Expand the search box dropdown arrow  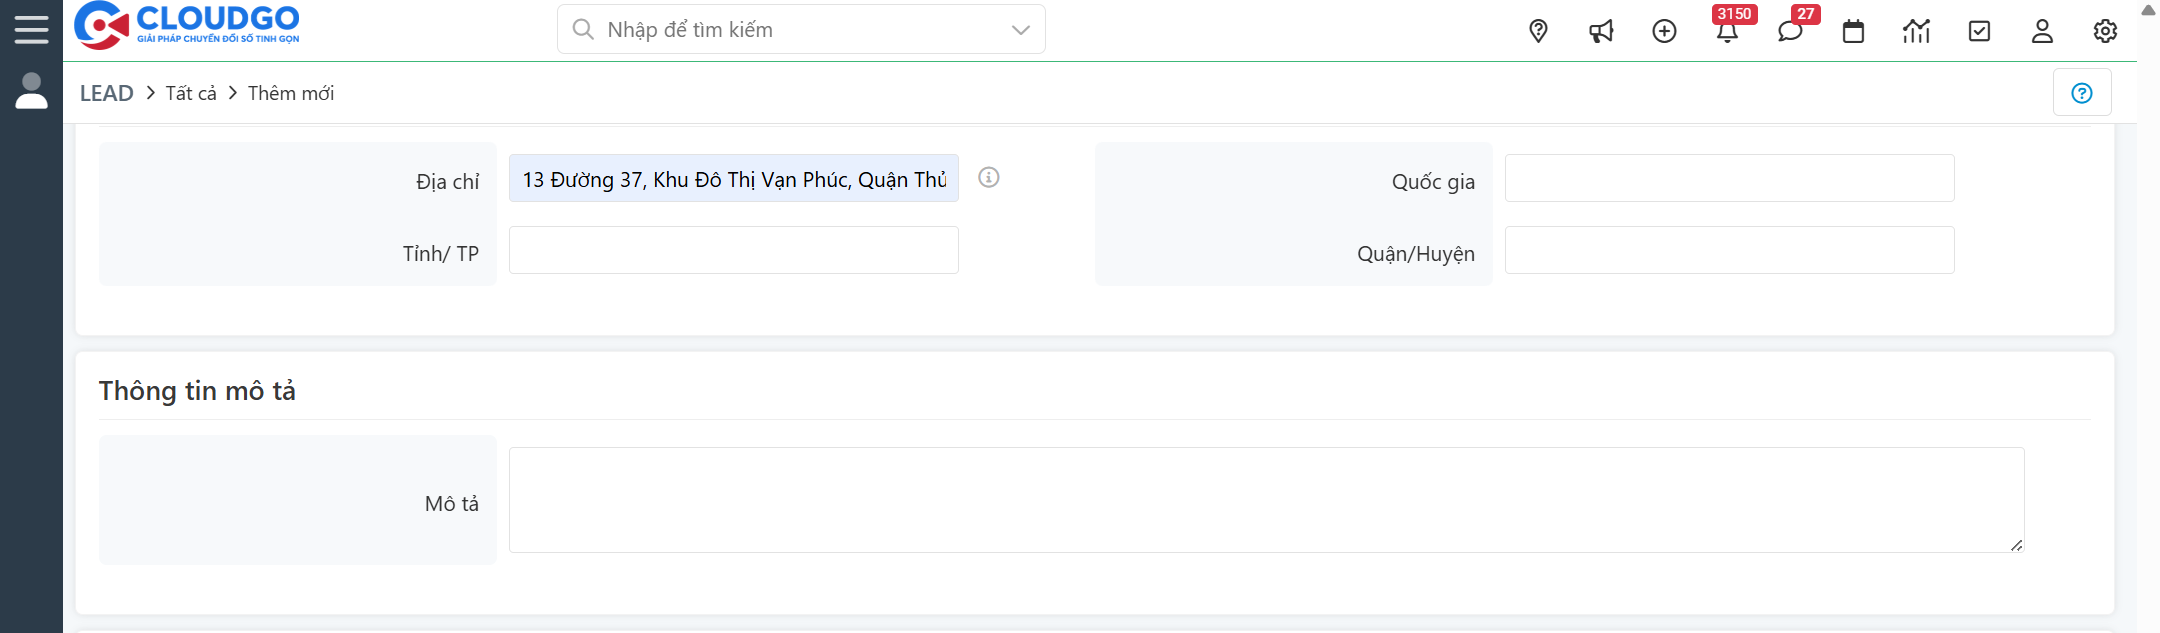(x=1020, y=30)
